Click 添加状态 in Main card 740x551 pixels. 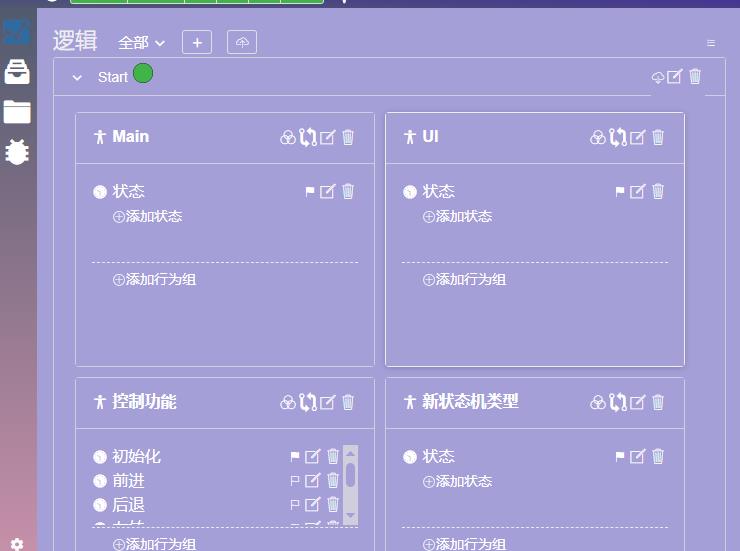[148, 217]
